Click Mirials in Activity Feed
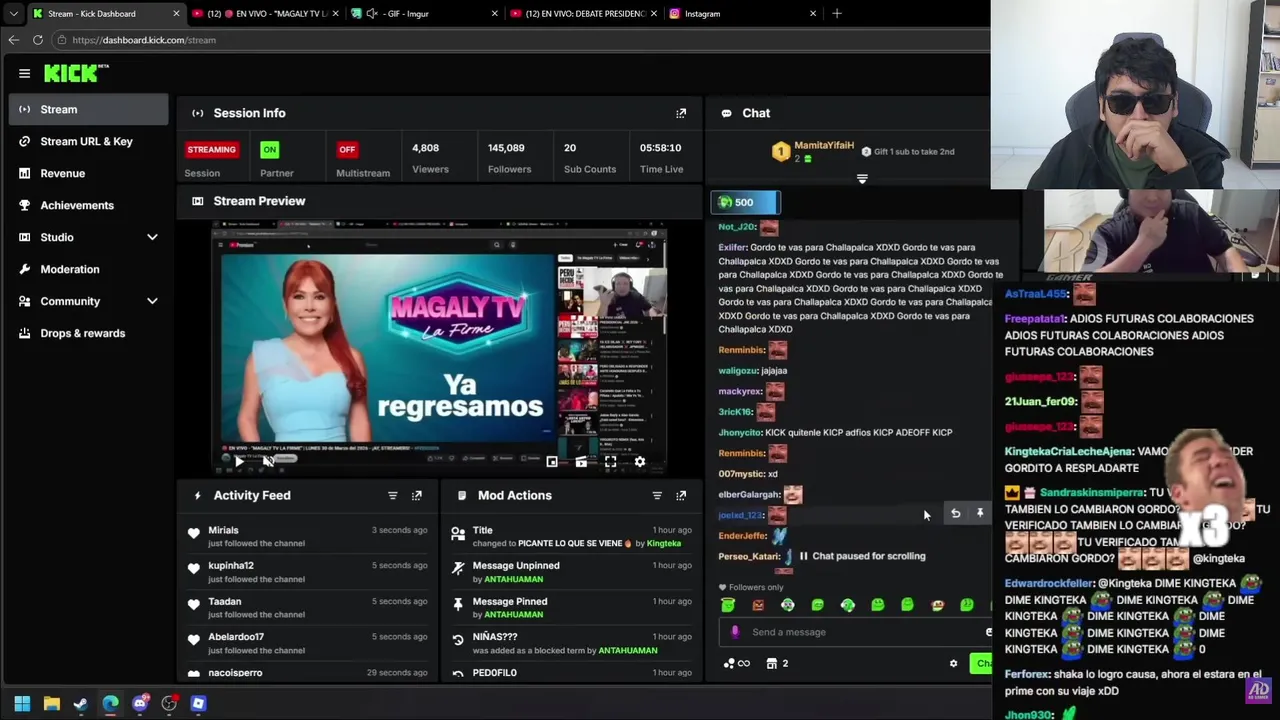This screenshot has height=720, width=1280. click(223, 530)
